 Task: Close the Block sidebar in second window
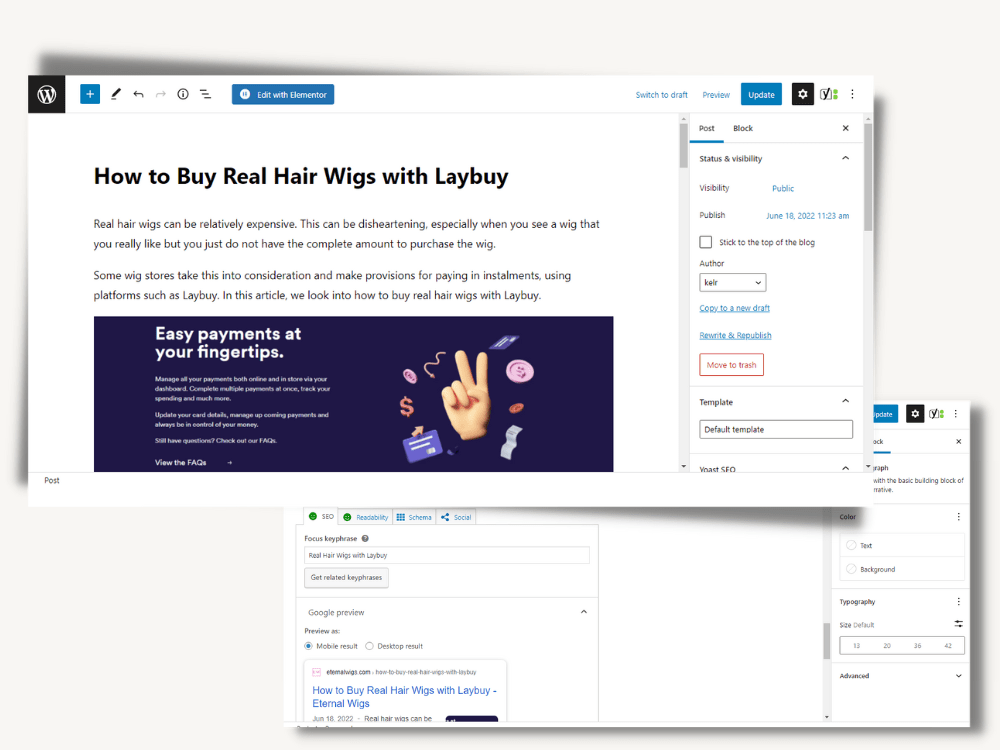pyautogui.click(x=959, y=441)
